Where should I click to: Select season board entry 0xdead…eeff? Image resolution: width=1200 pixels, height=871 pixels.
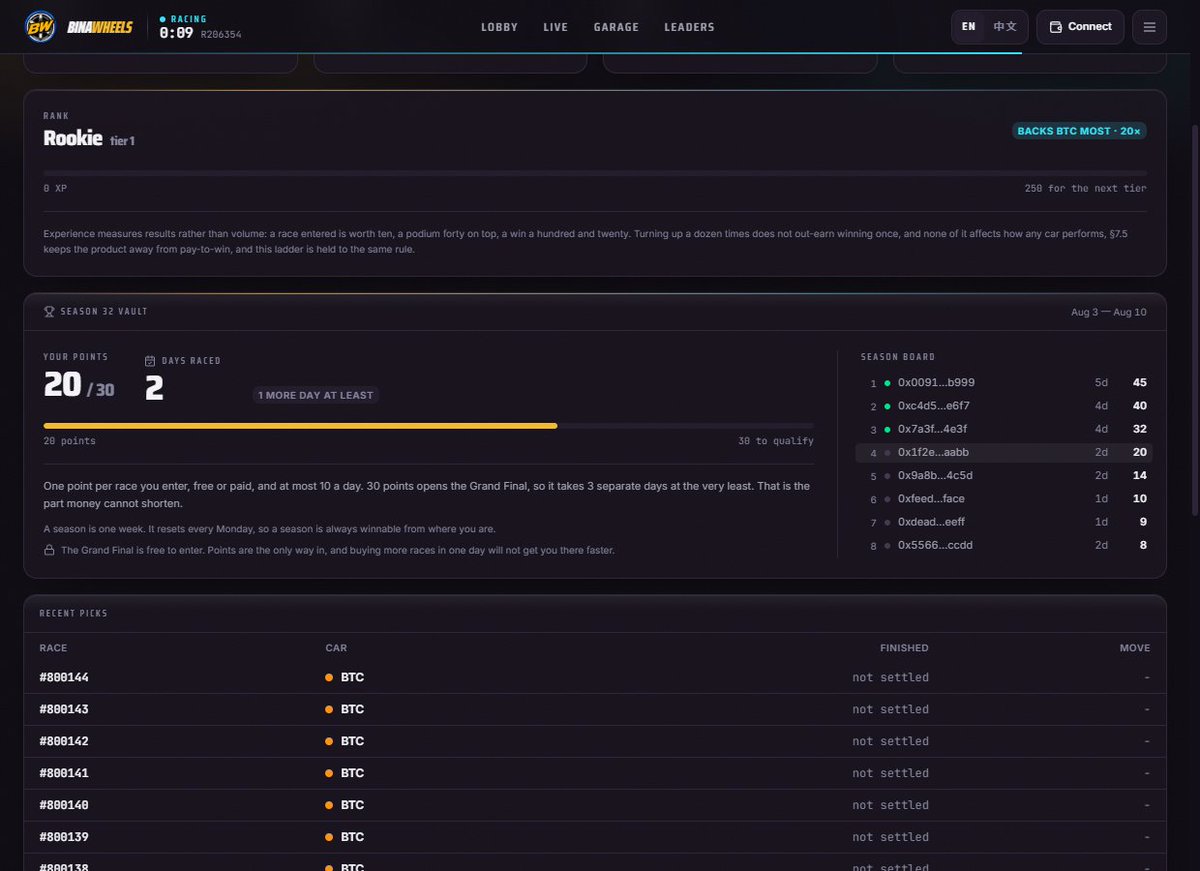1004,522
